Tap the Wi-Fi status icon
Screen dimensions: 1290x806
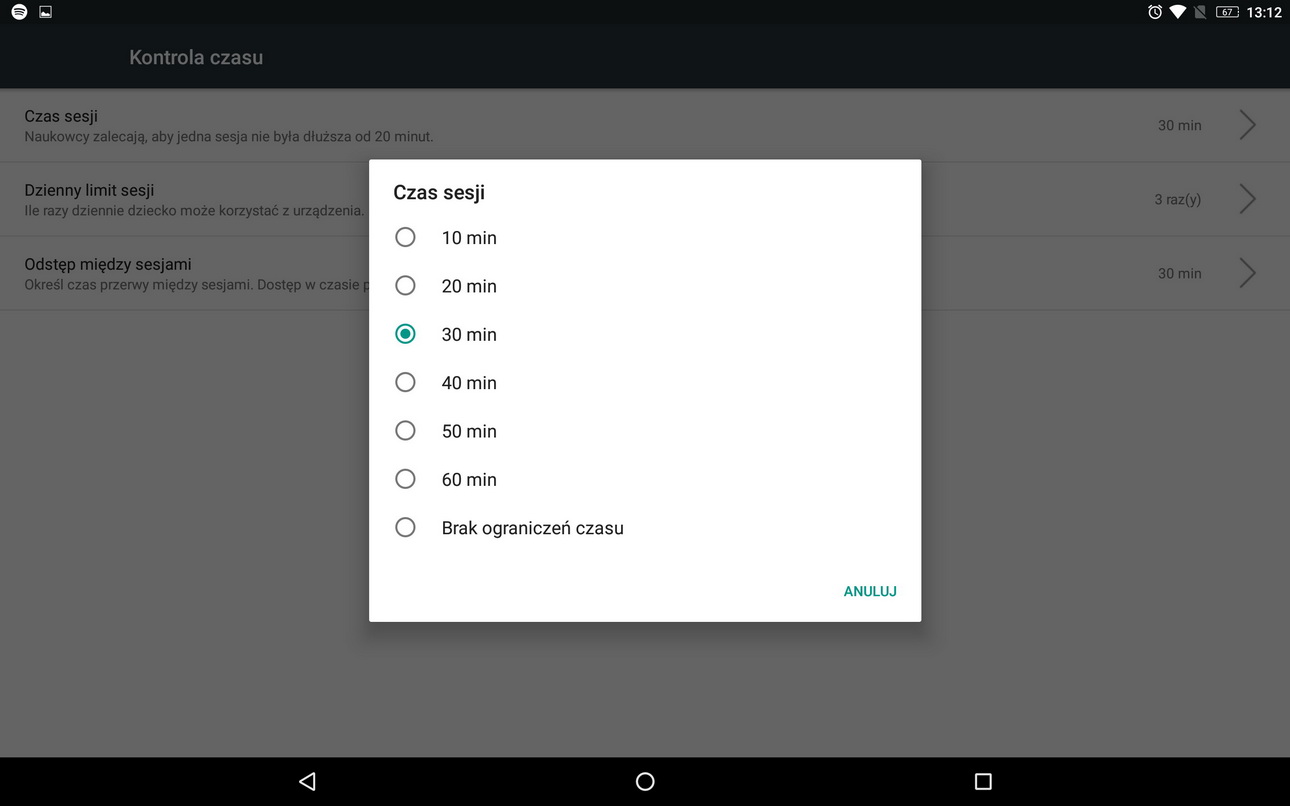[x=1177, y=12]
